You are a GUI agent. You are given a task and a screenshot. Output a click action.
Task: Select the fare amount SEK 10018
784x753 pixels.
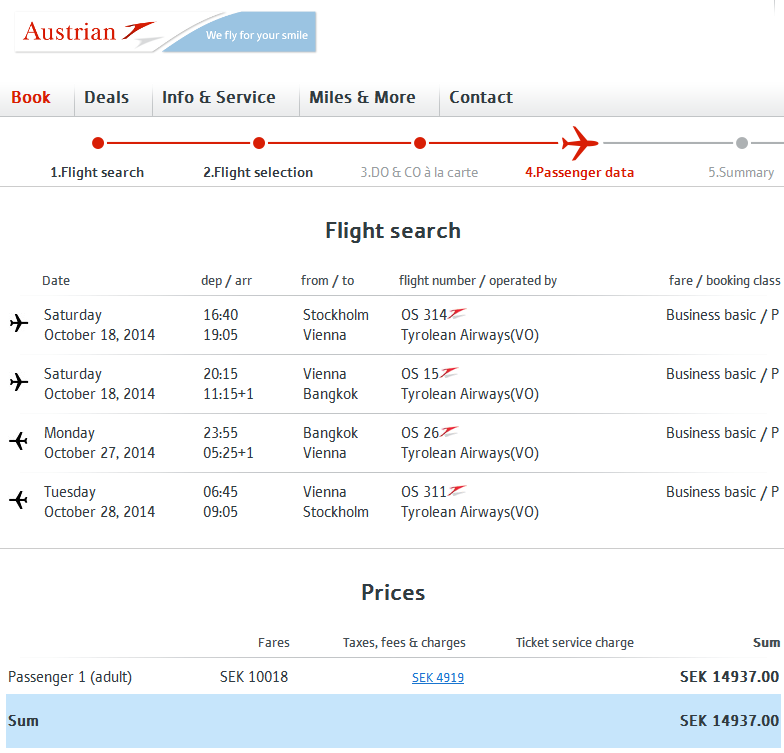pyautogui.click(x=254, y=677)
